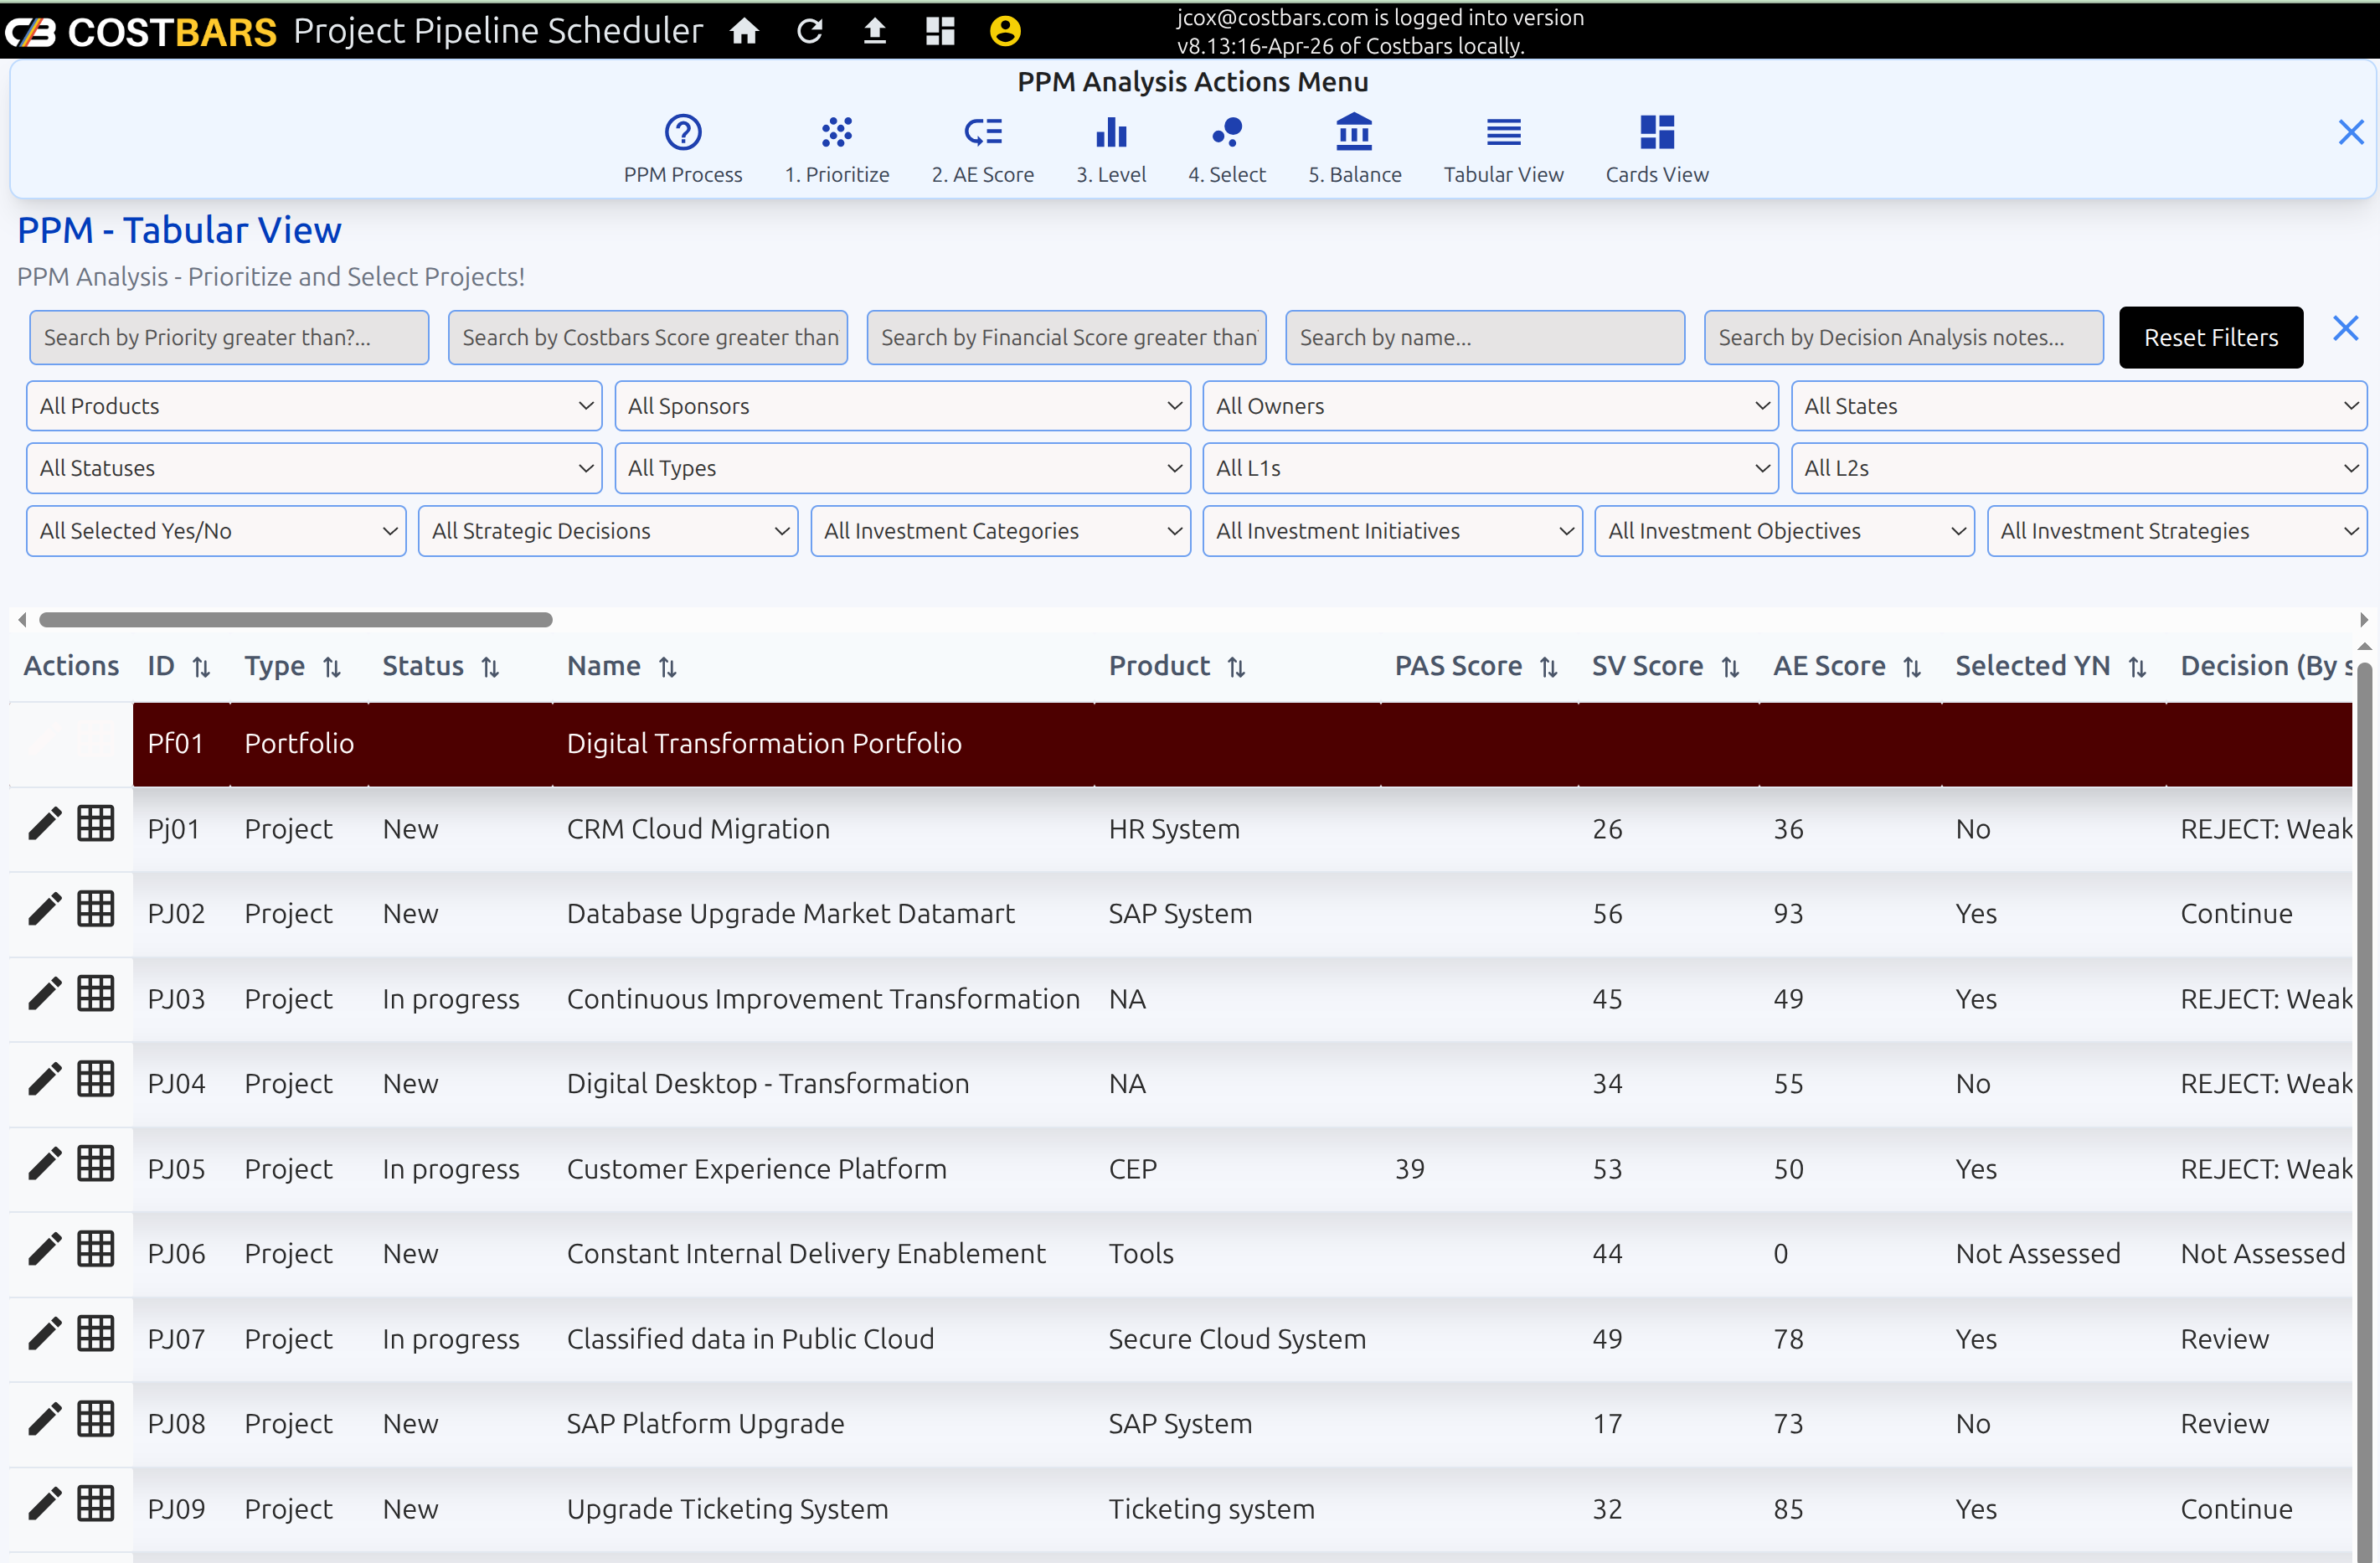
Task: Click the refresh icon in header
Action: [809, 31]
